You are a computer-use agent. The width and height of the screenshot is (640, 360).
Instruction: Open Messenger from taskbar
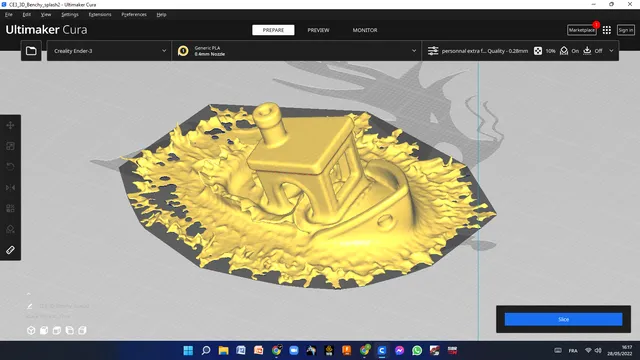click(x=399, y=350)
